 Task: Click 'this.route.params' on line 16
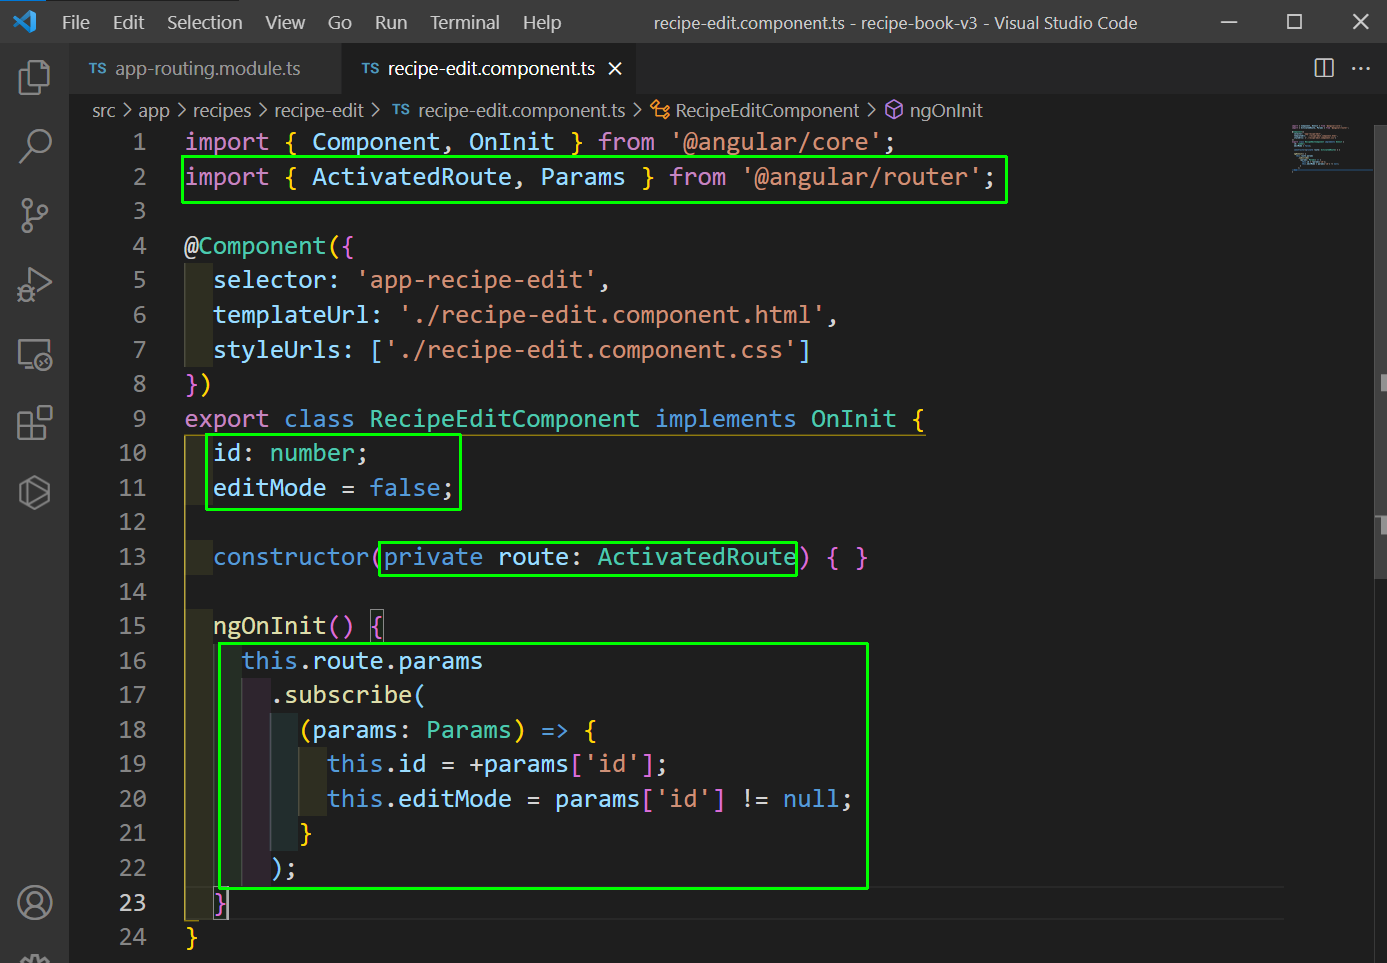point(362,661)
